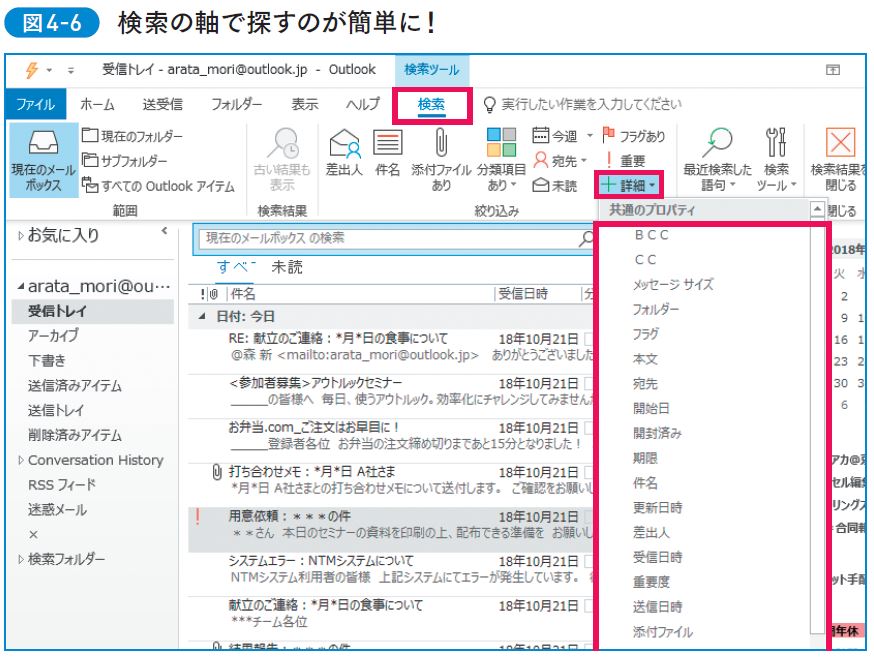
Task: Open the 検索ツール wrench icon
Action: [776, 143]
